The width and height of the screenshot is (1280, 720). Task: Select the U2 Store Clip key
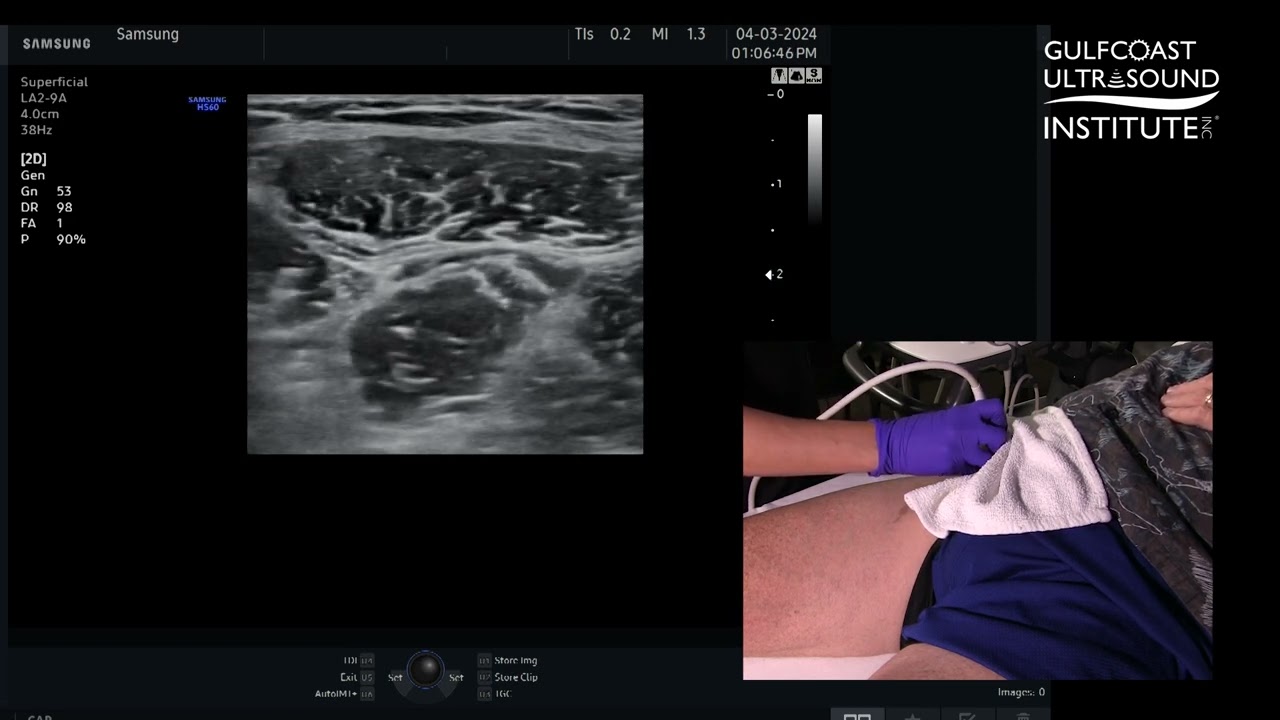[507, 677]
